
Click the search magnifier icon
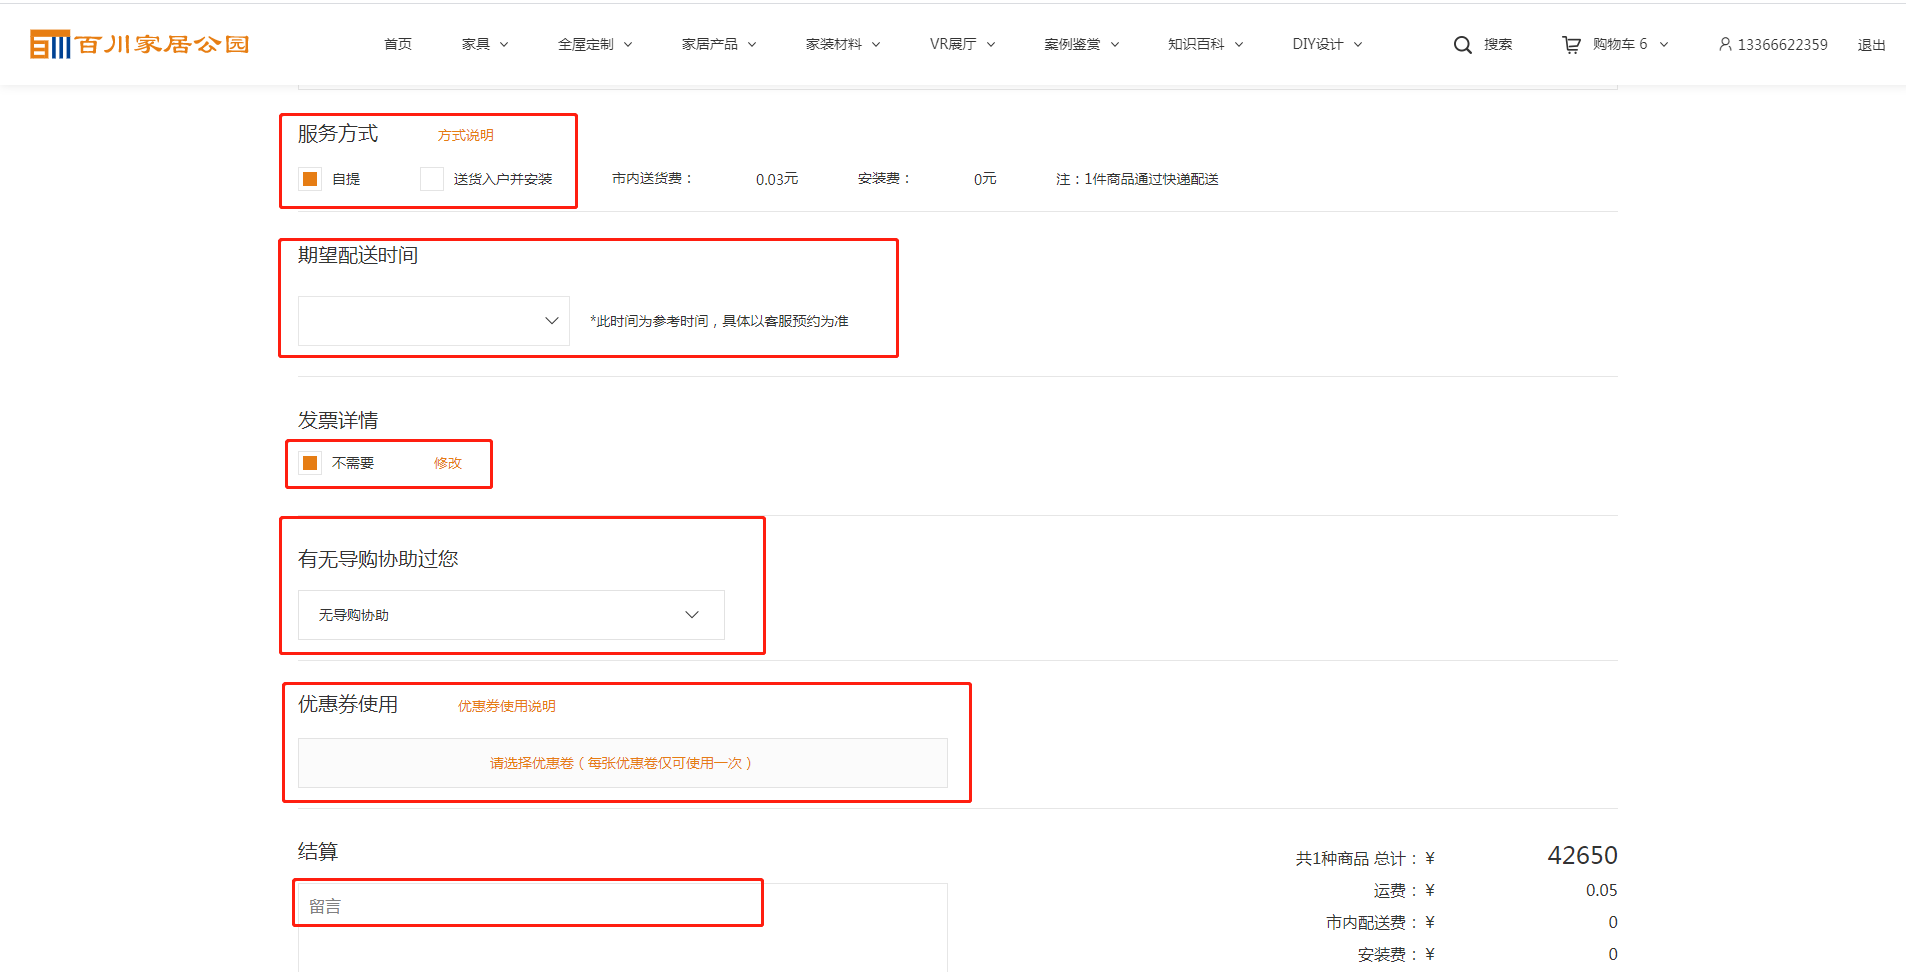point(1462,45)
